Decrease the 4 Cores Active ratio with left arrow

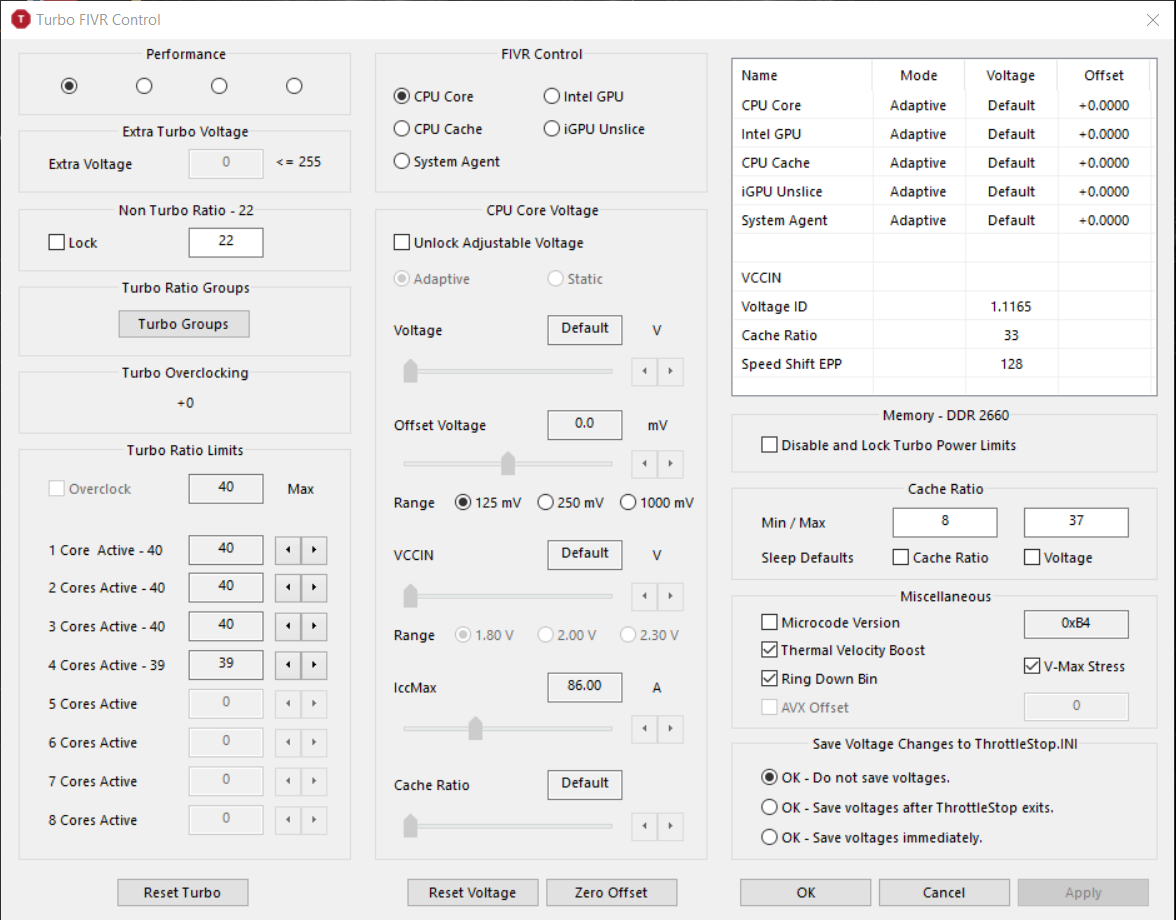pyautogui.click(x=288, y=664)
